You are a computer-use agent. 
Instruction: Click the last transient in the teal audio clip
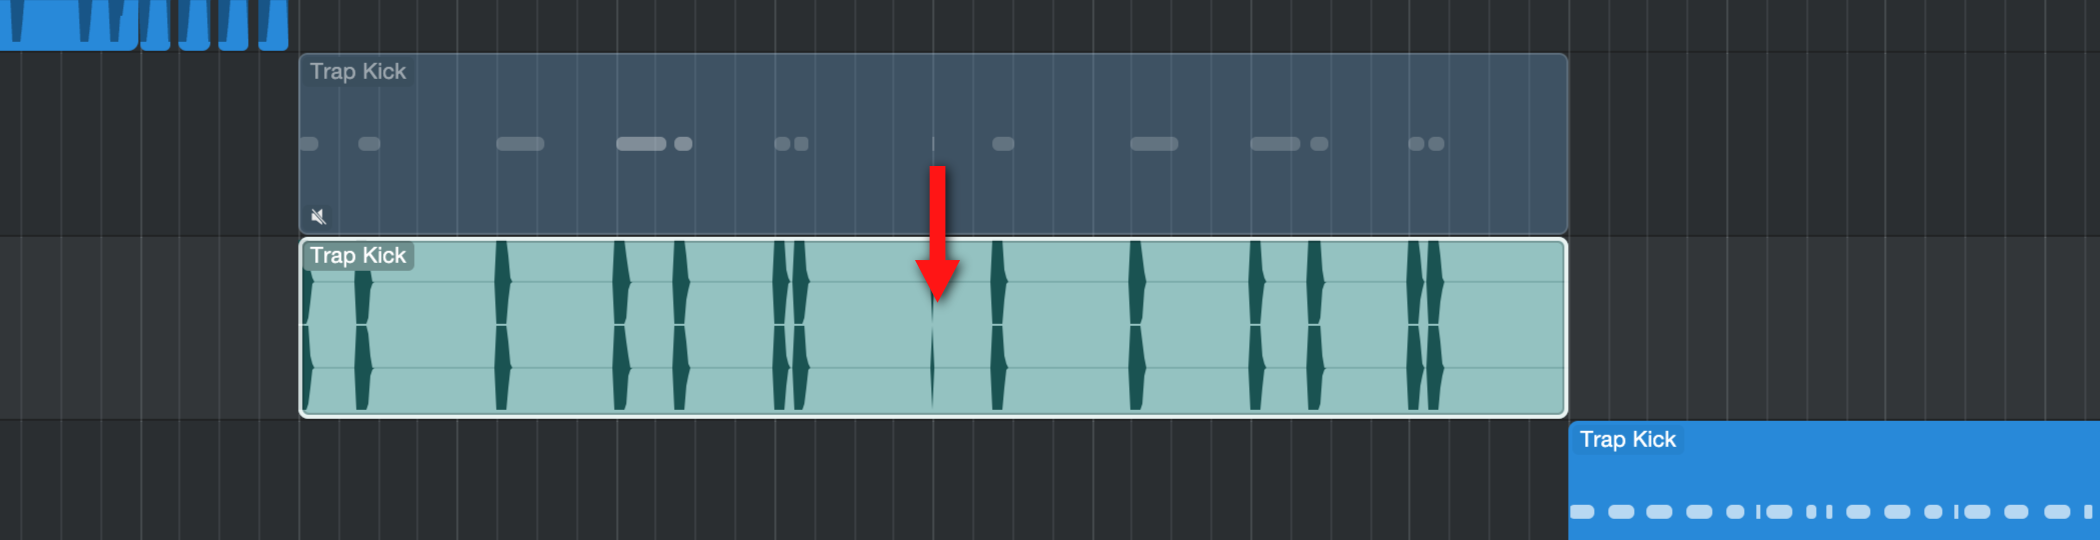[1435, 325]
